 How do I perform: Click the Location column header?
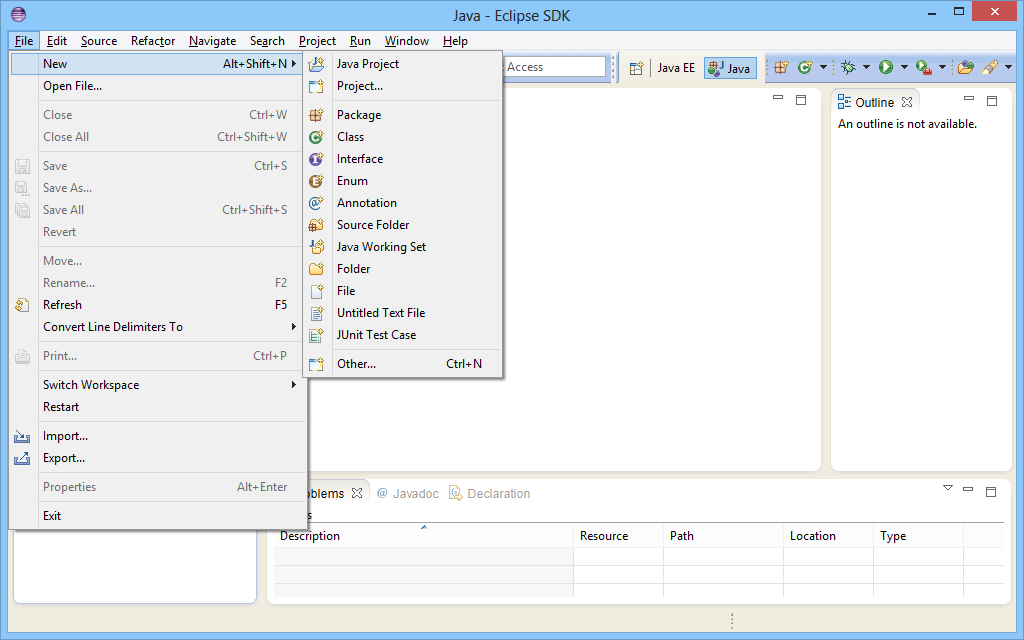click(828, 536)
